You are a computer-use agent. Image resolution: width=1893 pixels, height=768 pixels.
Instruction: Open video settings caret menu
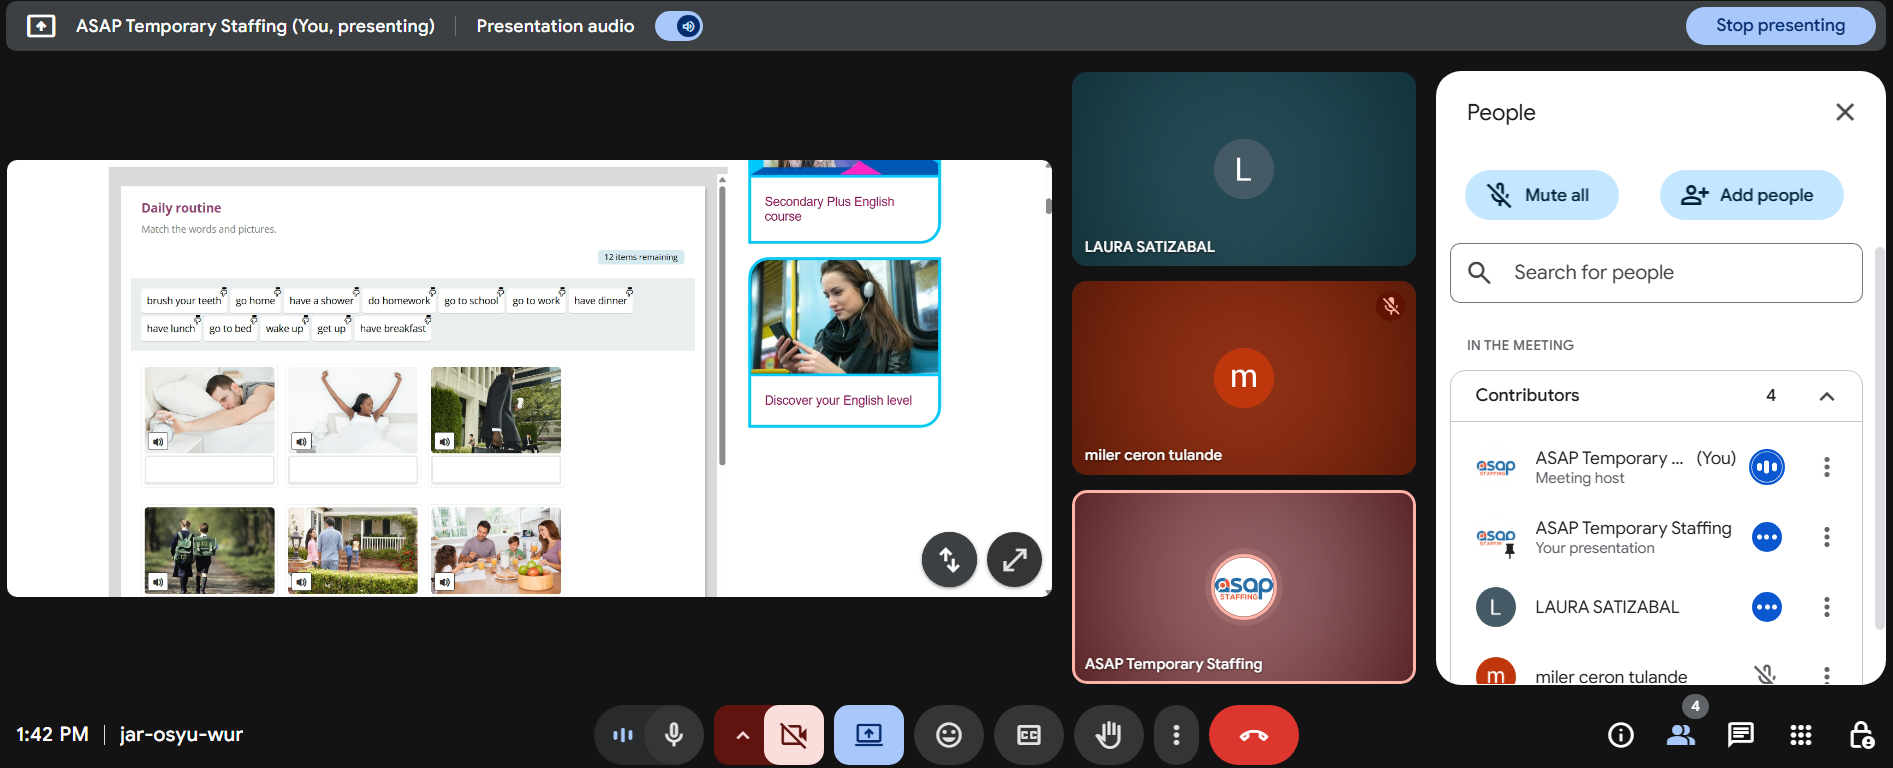pyautogui.click(x=742, y=735)
